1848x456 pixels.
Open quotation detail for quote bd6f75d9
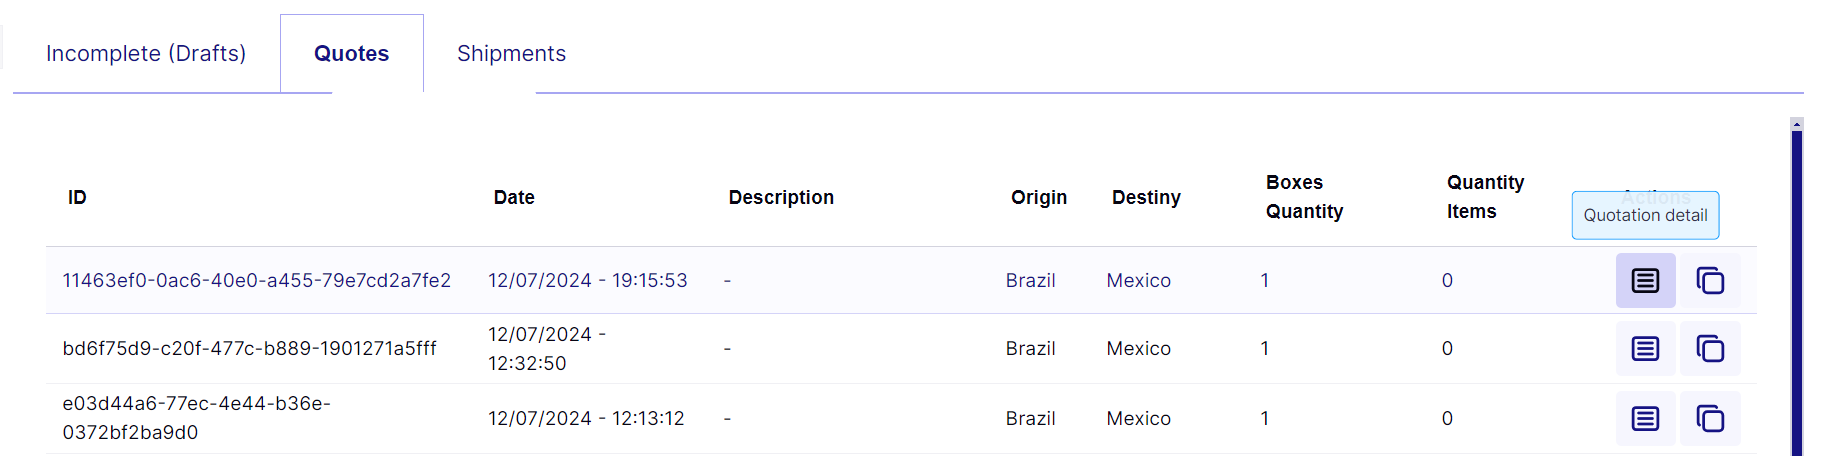tap(1645, 348)
